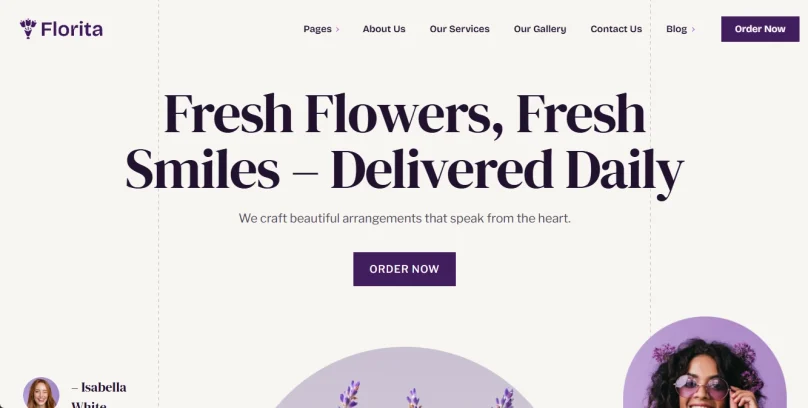Click Isabella's round avatar photo

point(41,393)
